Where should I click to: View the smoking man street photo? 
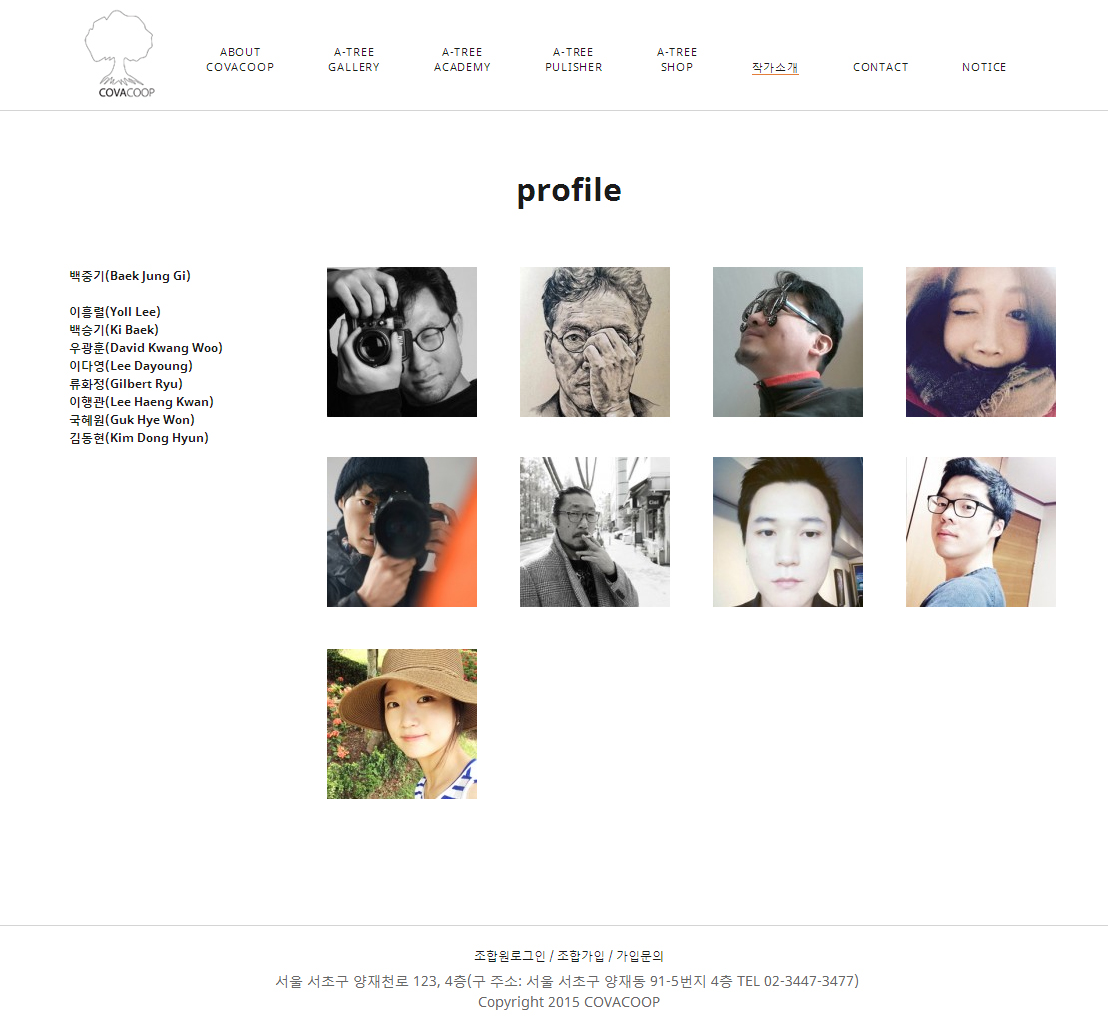(x=595, y=532)
